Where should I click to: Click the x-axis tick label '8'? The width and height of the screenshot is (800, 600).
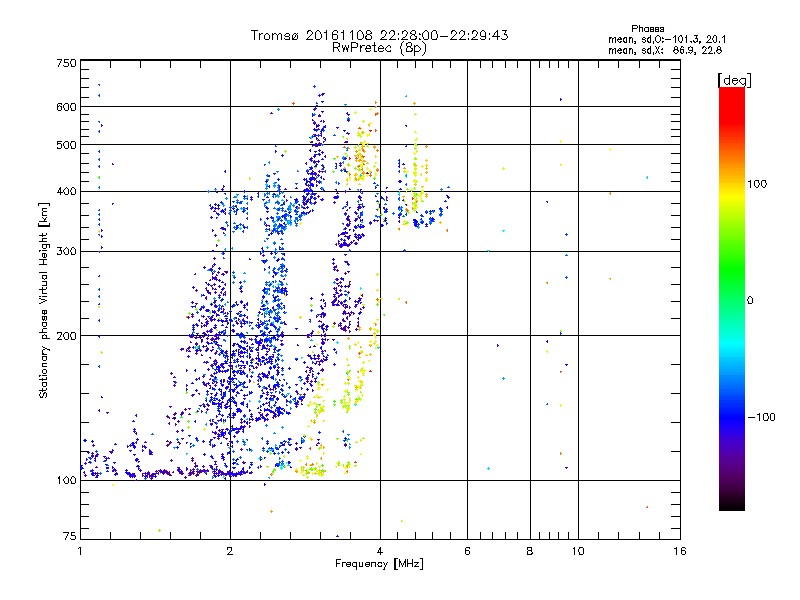point(530,551)
